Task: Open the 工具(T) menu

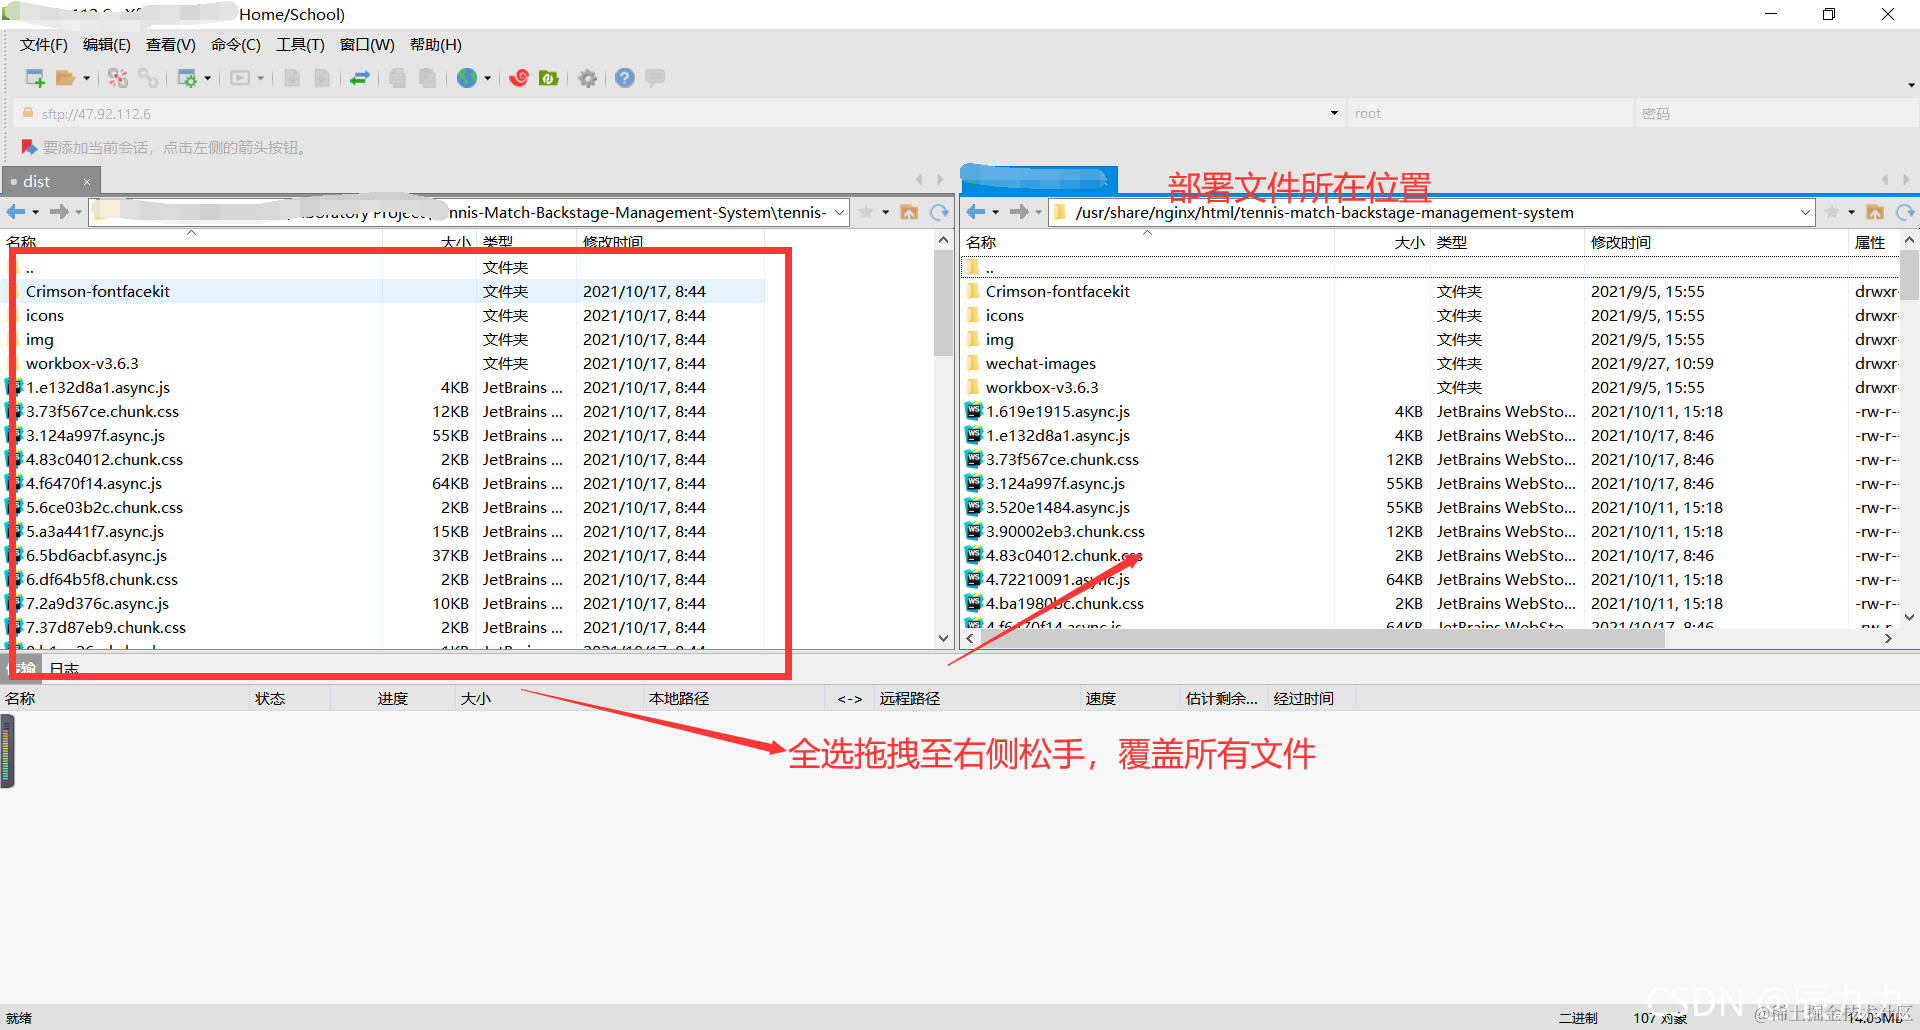Action: (x=300, y=45)
